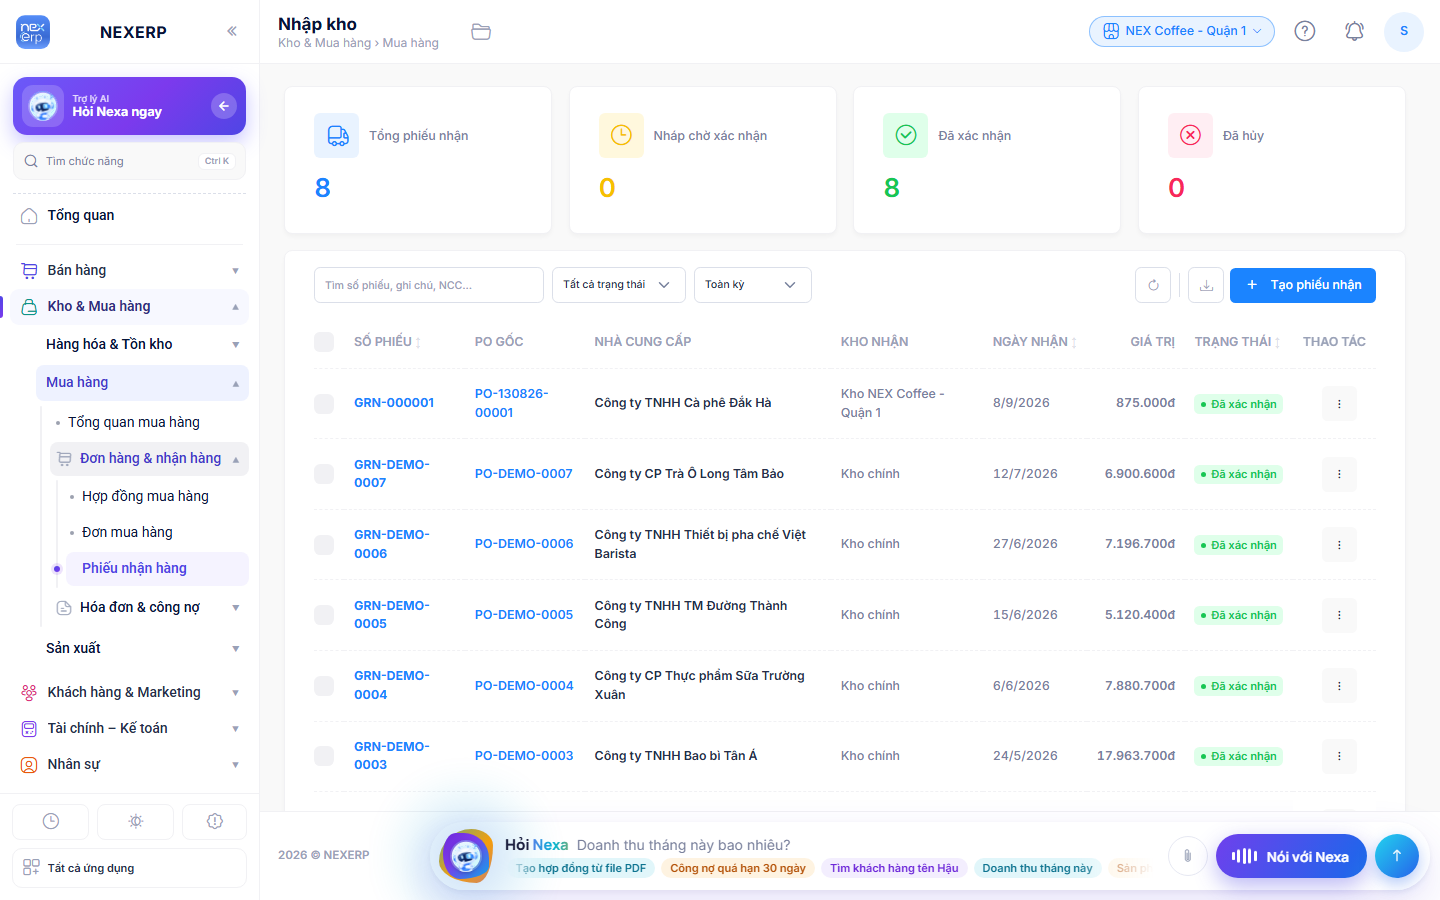
Task: Send the Nexa question with arrow button
Action: point(1397,856)
